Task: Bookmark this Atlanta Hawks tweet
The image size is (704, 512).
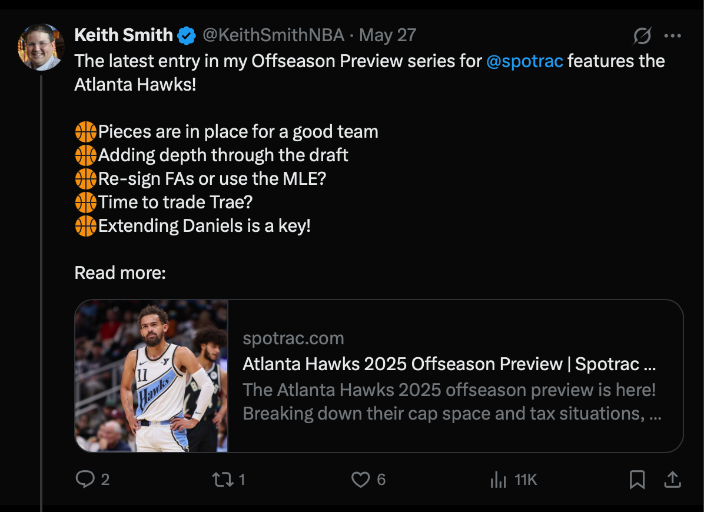Action: point(637,480)
